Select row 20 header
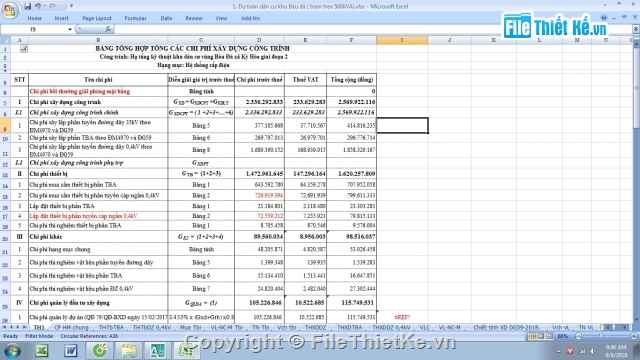The height and width of the screenshot is (360, 640). click(x=5, y=238)
